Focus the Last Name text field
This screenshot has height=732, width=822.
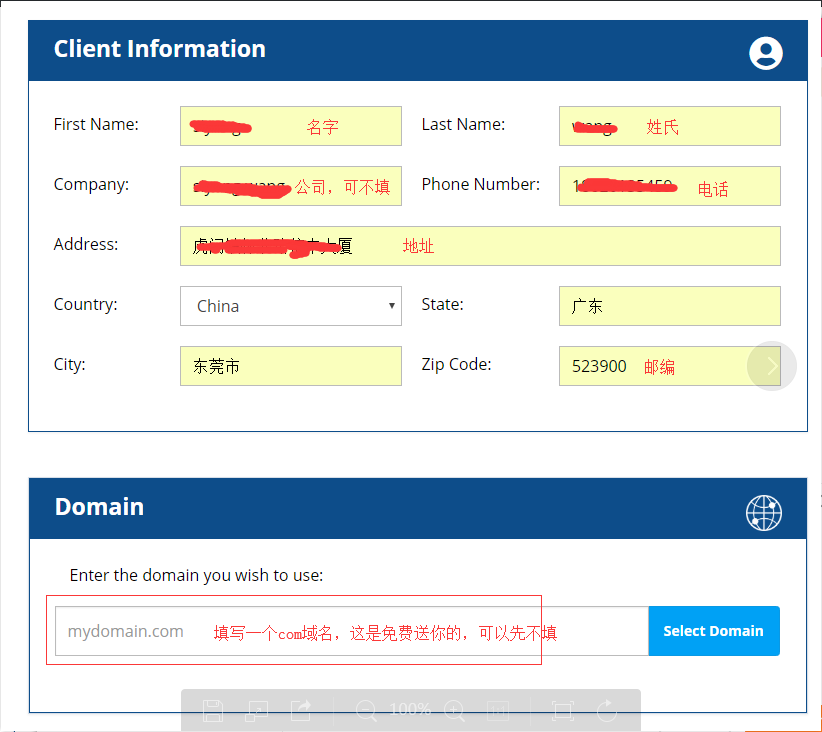(x=669, y=126)
